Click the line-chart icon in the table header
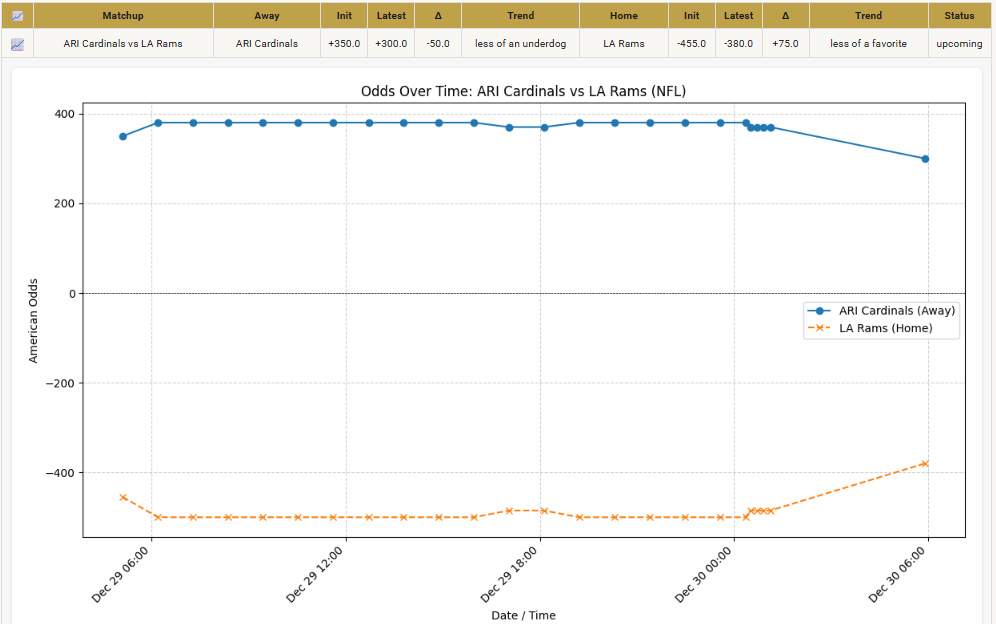 coord(16,15)
